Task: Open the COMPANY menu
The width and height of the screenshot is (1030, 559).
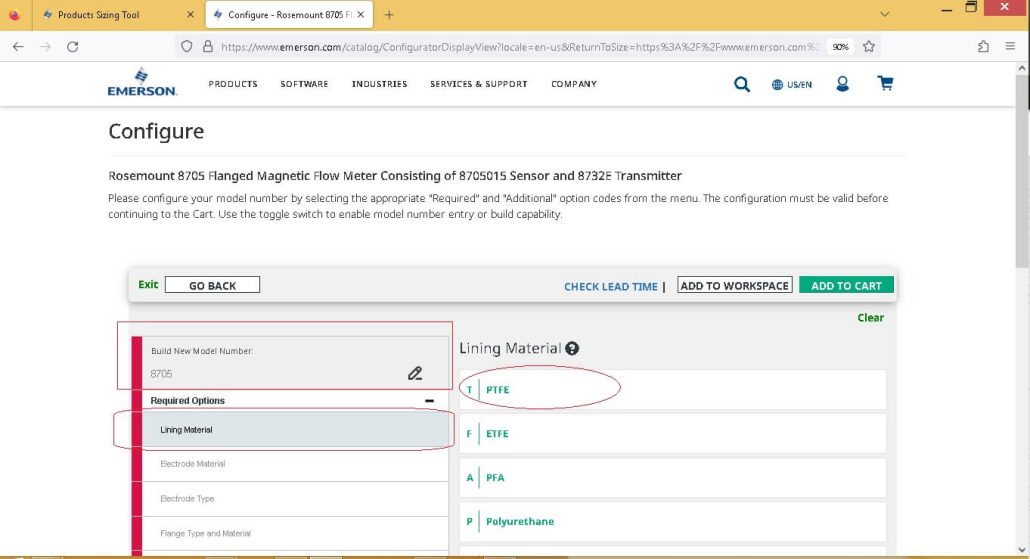Action: pos(574,84)
